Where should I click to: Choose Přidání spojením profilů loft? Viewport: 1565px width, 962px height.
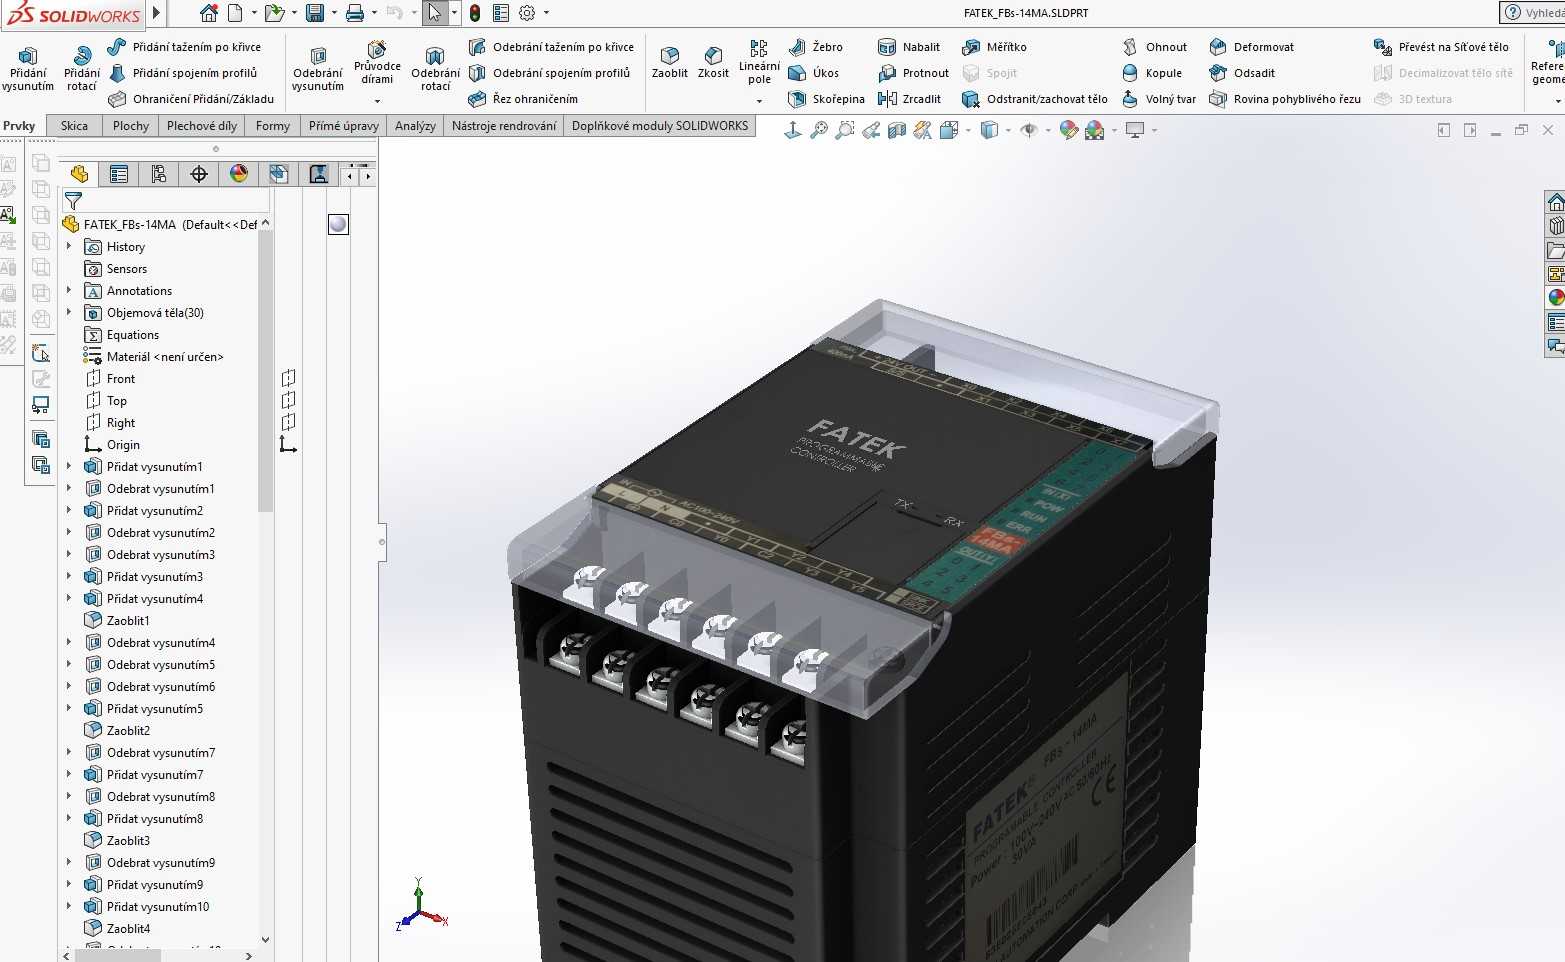(x=182, y=73)
